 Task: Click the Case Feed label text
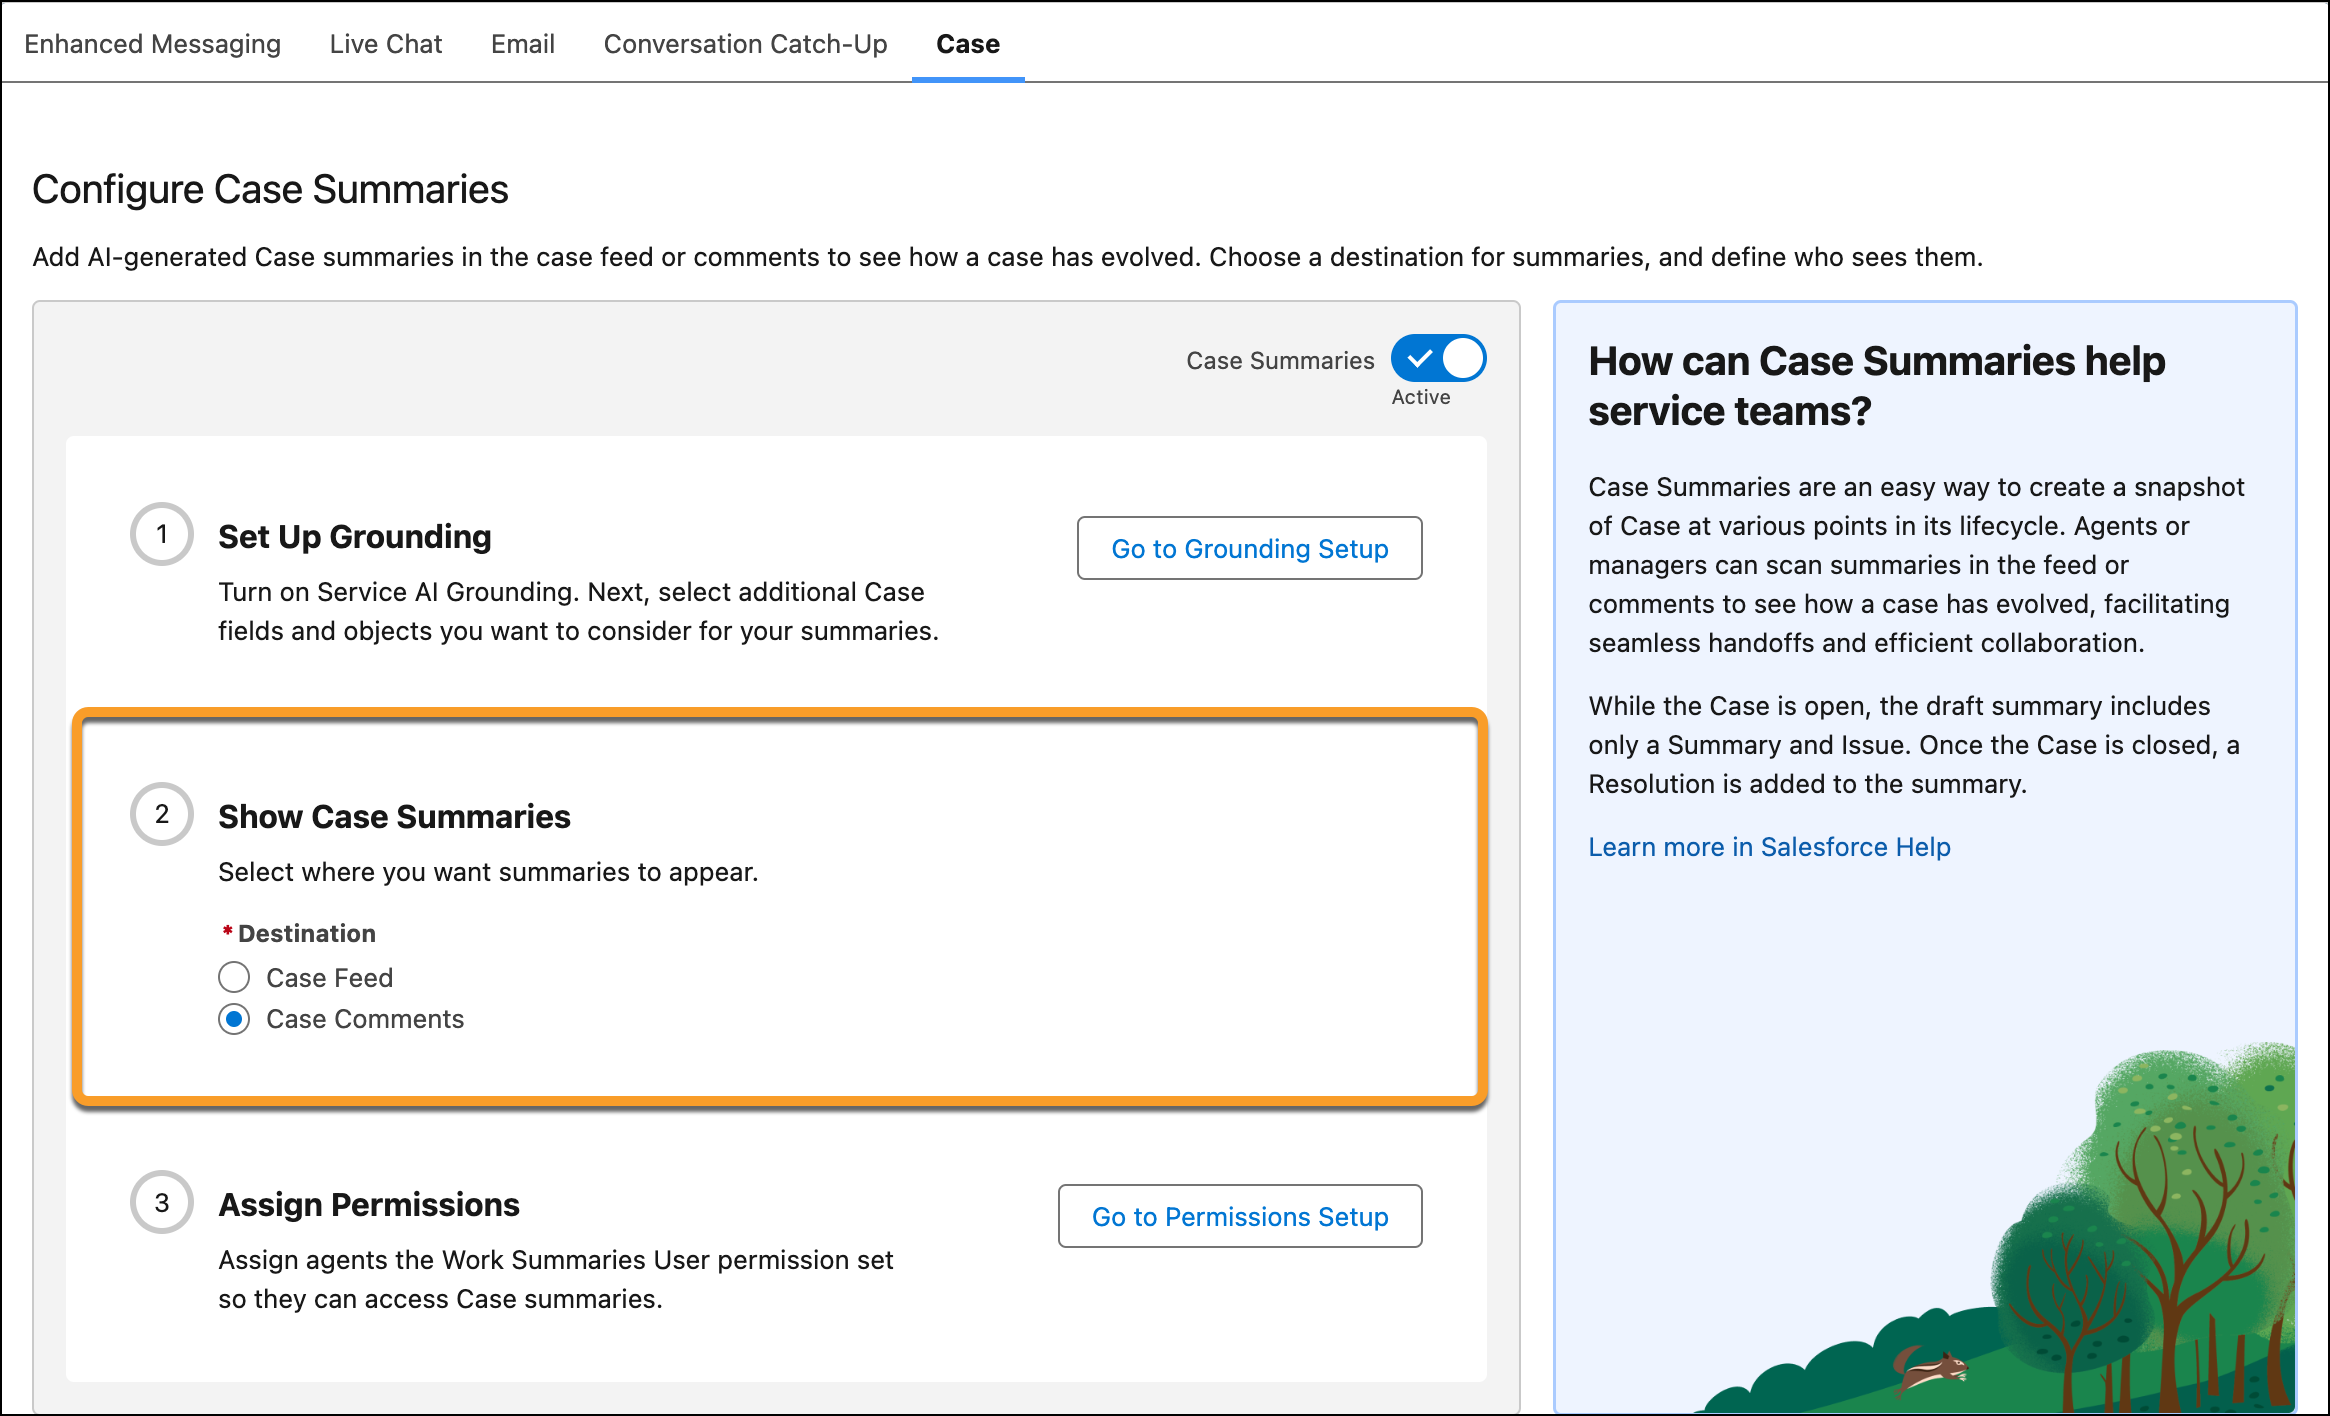tap(330, 977)
